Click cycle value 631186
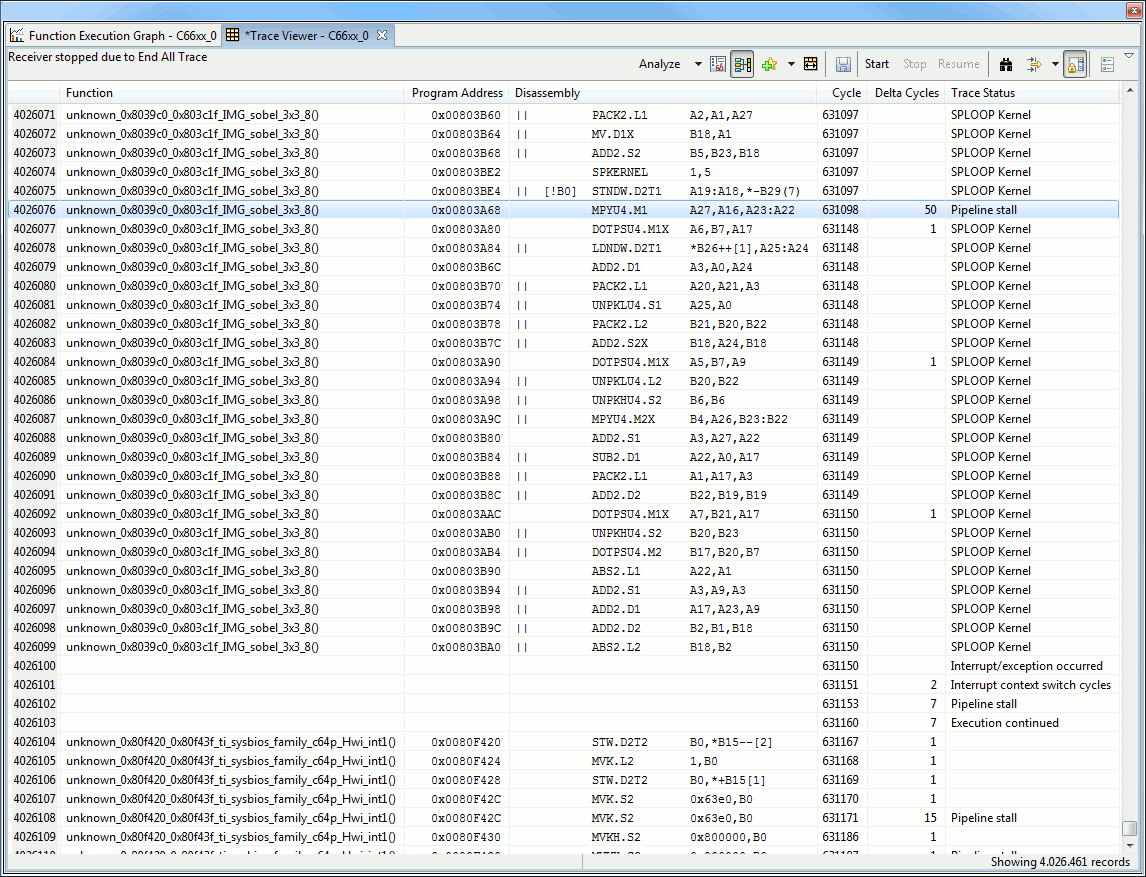The image size is (1146, 877). click(840, 837)
